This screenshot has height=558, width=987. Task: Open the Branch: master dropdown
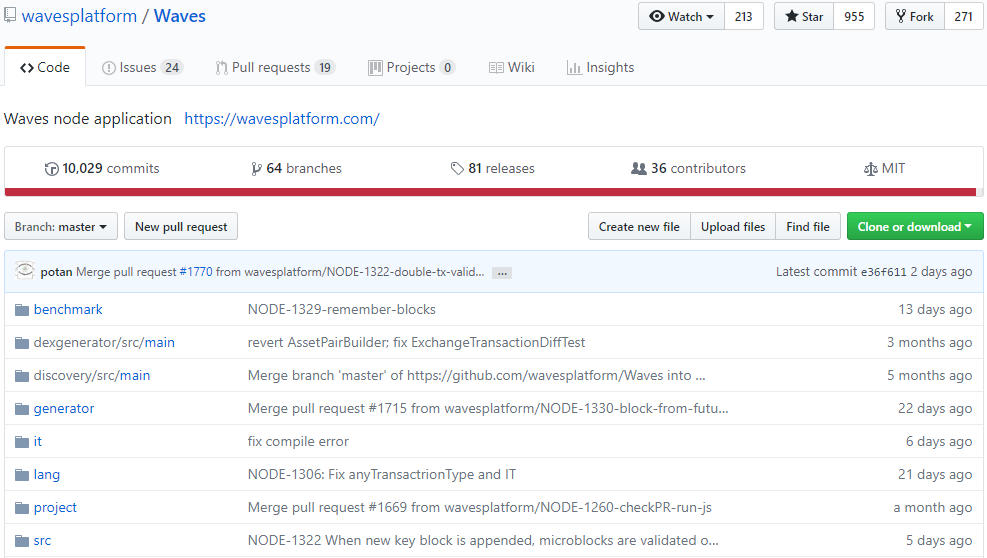point(61,226)
